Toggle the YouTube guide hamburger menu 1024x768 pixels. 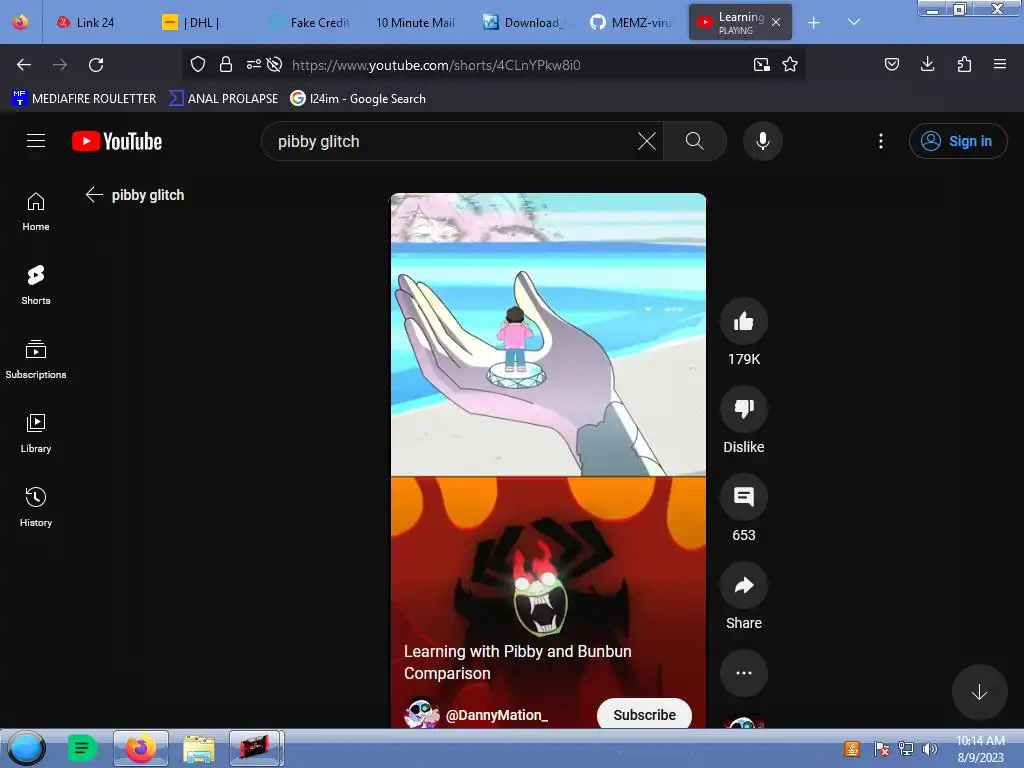coord(36,141)
